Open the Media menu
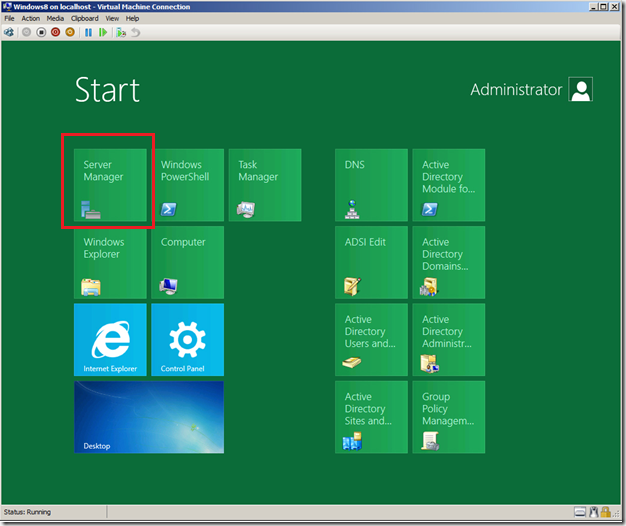This screenshot has width=626, height=526. click(x=55, y=18)
